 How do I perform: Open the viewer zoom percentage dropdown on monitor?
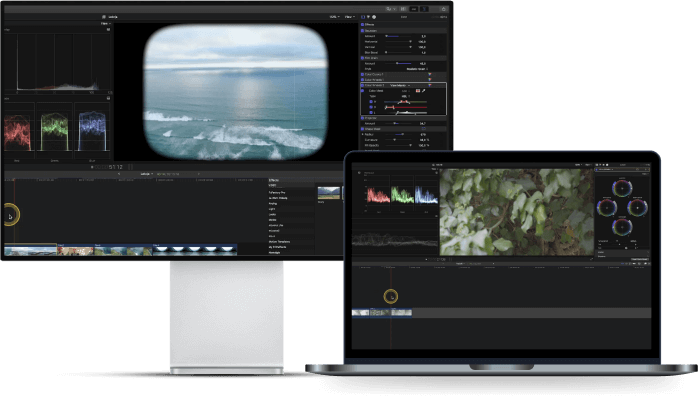(x=334, y=17)
